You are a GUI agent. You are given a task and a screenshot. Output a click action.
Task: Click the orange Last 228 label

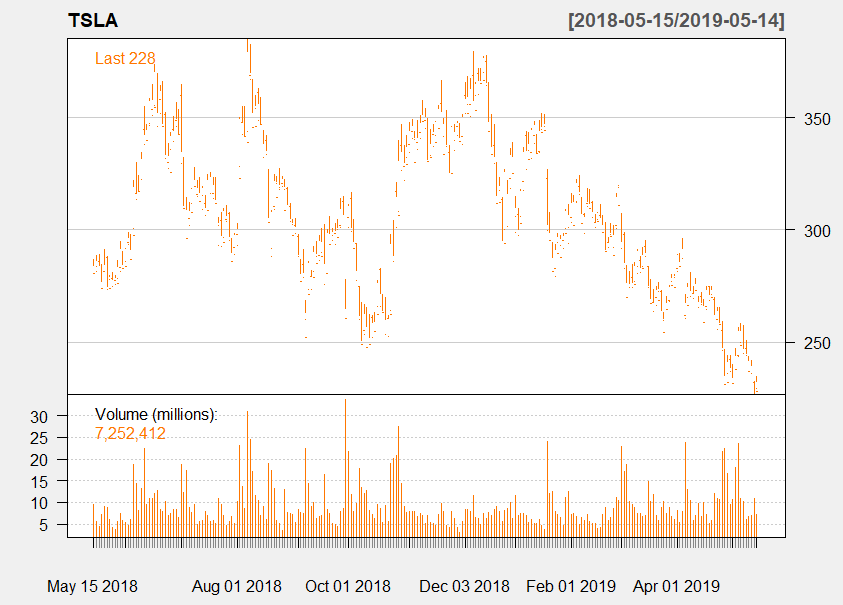click(x=125, y=59)
